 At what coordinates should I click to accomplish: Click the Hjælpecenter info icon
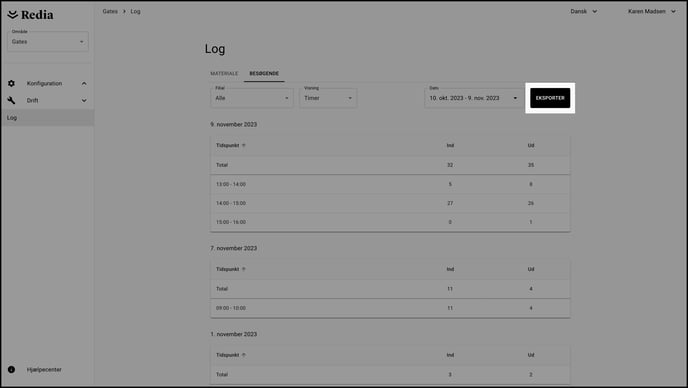click(x=11, y=370)
